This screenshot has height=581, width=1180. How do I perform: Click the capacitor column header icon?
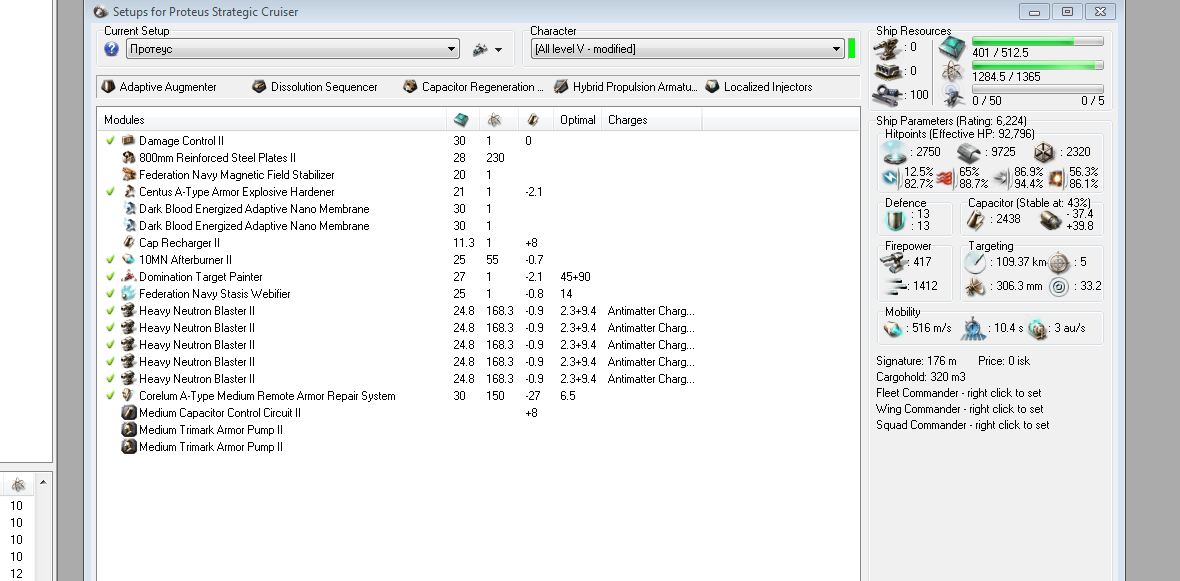pyautogui.click(x=533, y=120)
